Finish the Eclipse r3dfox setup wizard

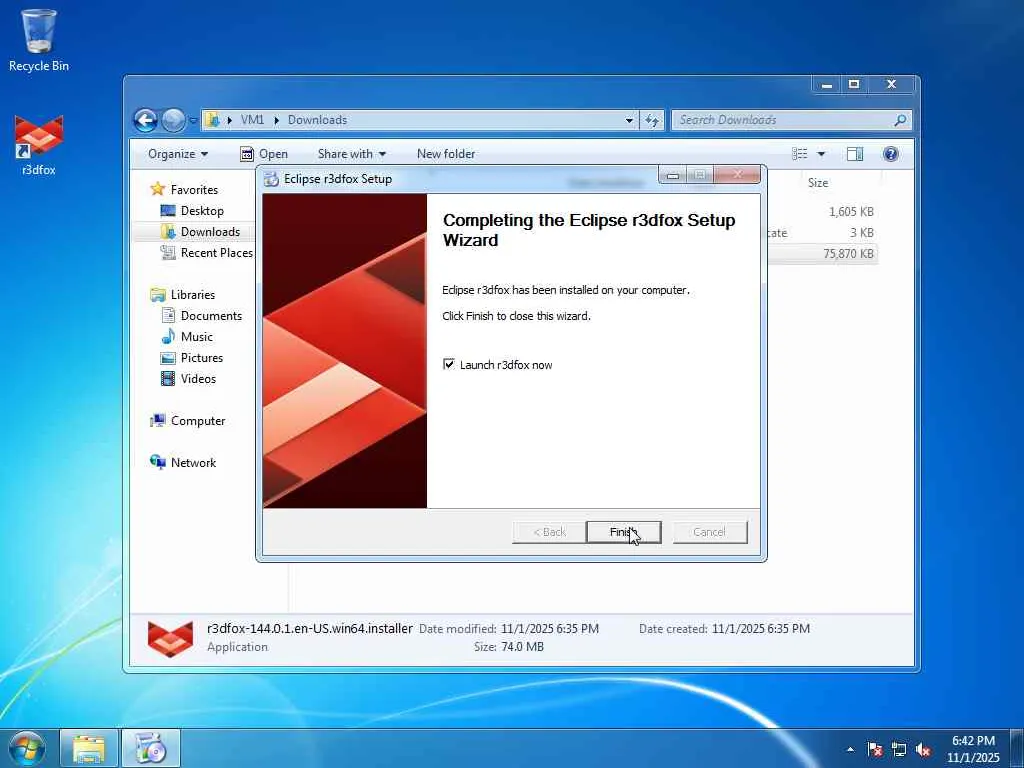pyautogui.click(x=624, y=532)
